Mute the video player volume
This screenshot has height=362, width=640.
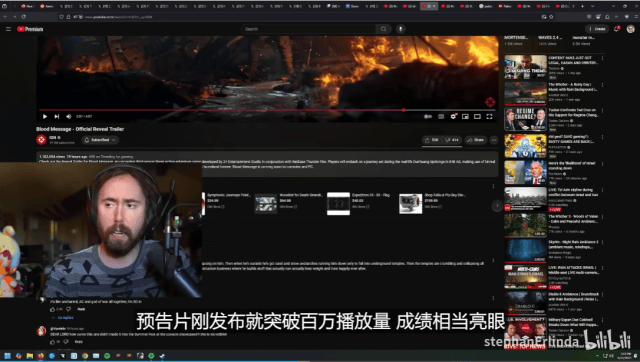69,117
